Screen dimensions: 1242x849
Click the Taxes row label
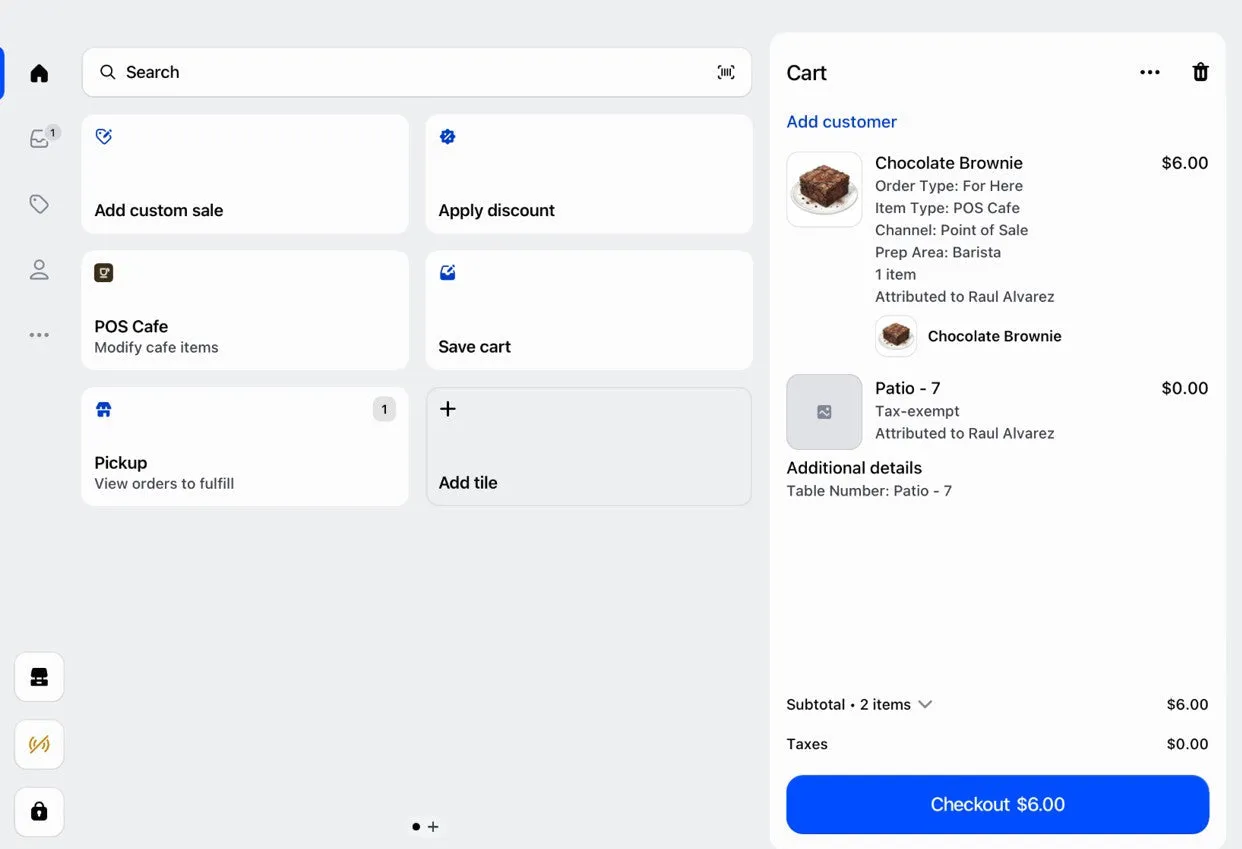[807, 744]
